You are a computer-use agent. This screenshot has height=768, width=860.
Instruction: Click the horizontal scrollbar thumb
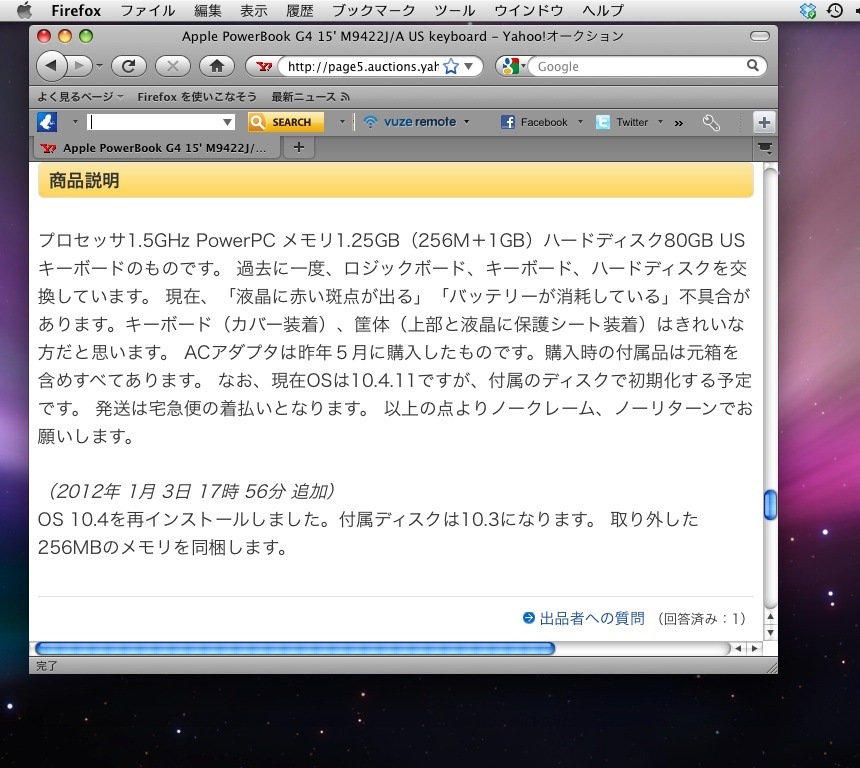295,648
